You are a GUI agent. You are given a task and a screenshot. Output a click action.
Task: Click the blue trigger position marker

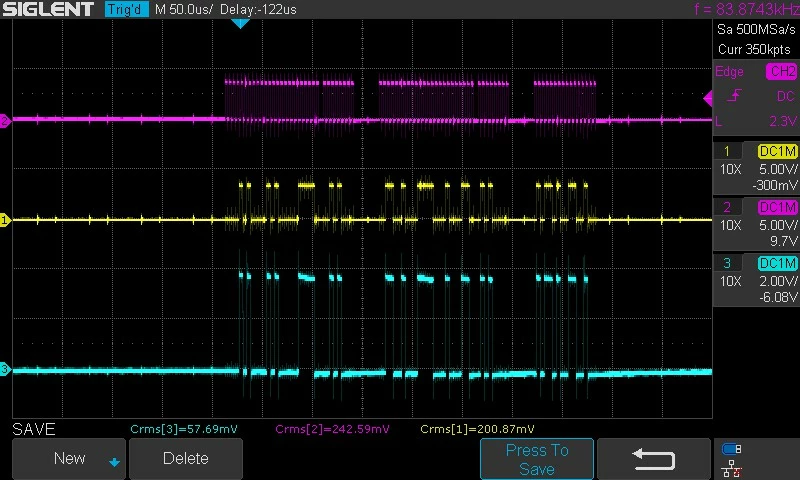coord(240,23)
